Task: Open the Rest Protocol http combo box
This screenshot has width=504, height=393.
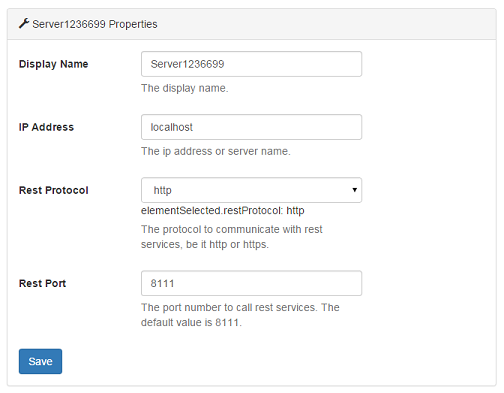Action: click(x=251, y=190)
